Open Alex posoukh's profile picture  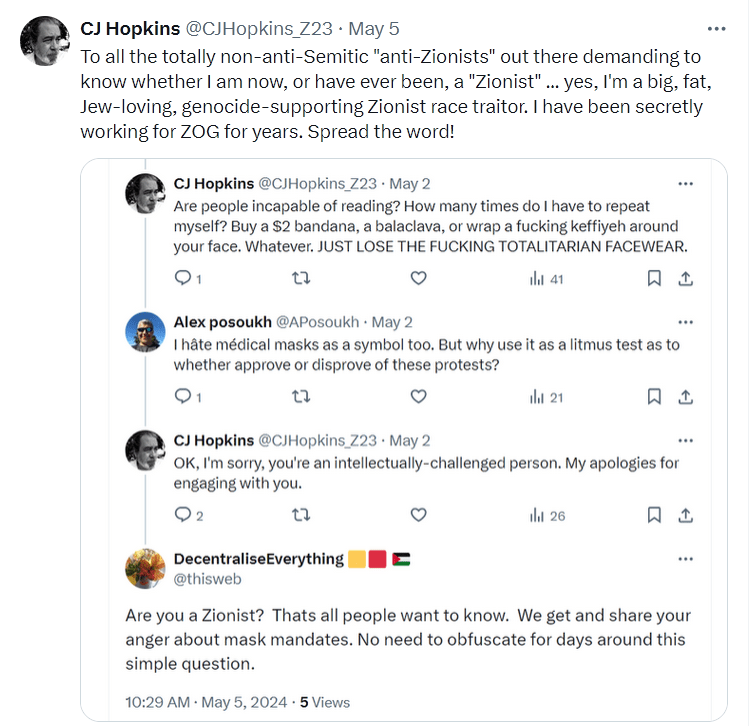146,333
